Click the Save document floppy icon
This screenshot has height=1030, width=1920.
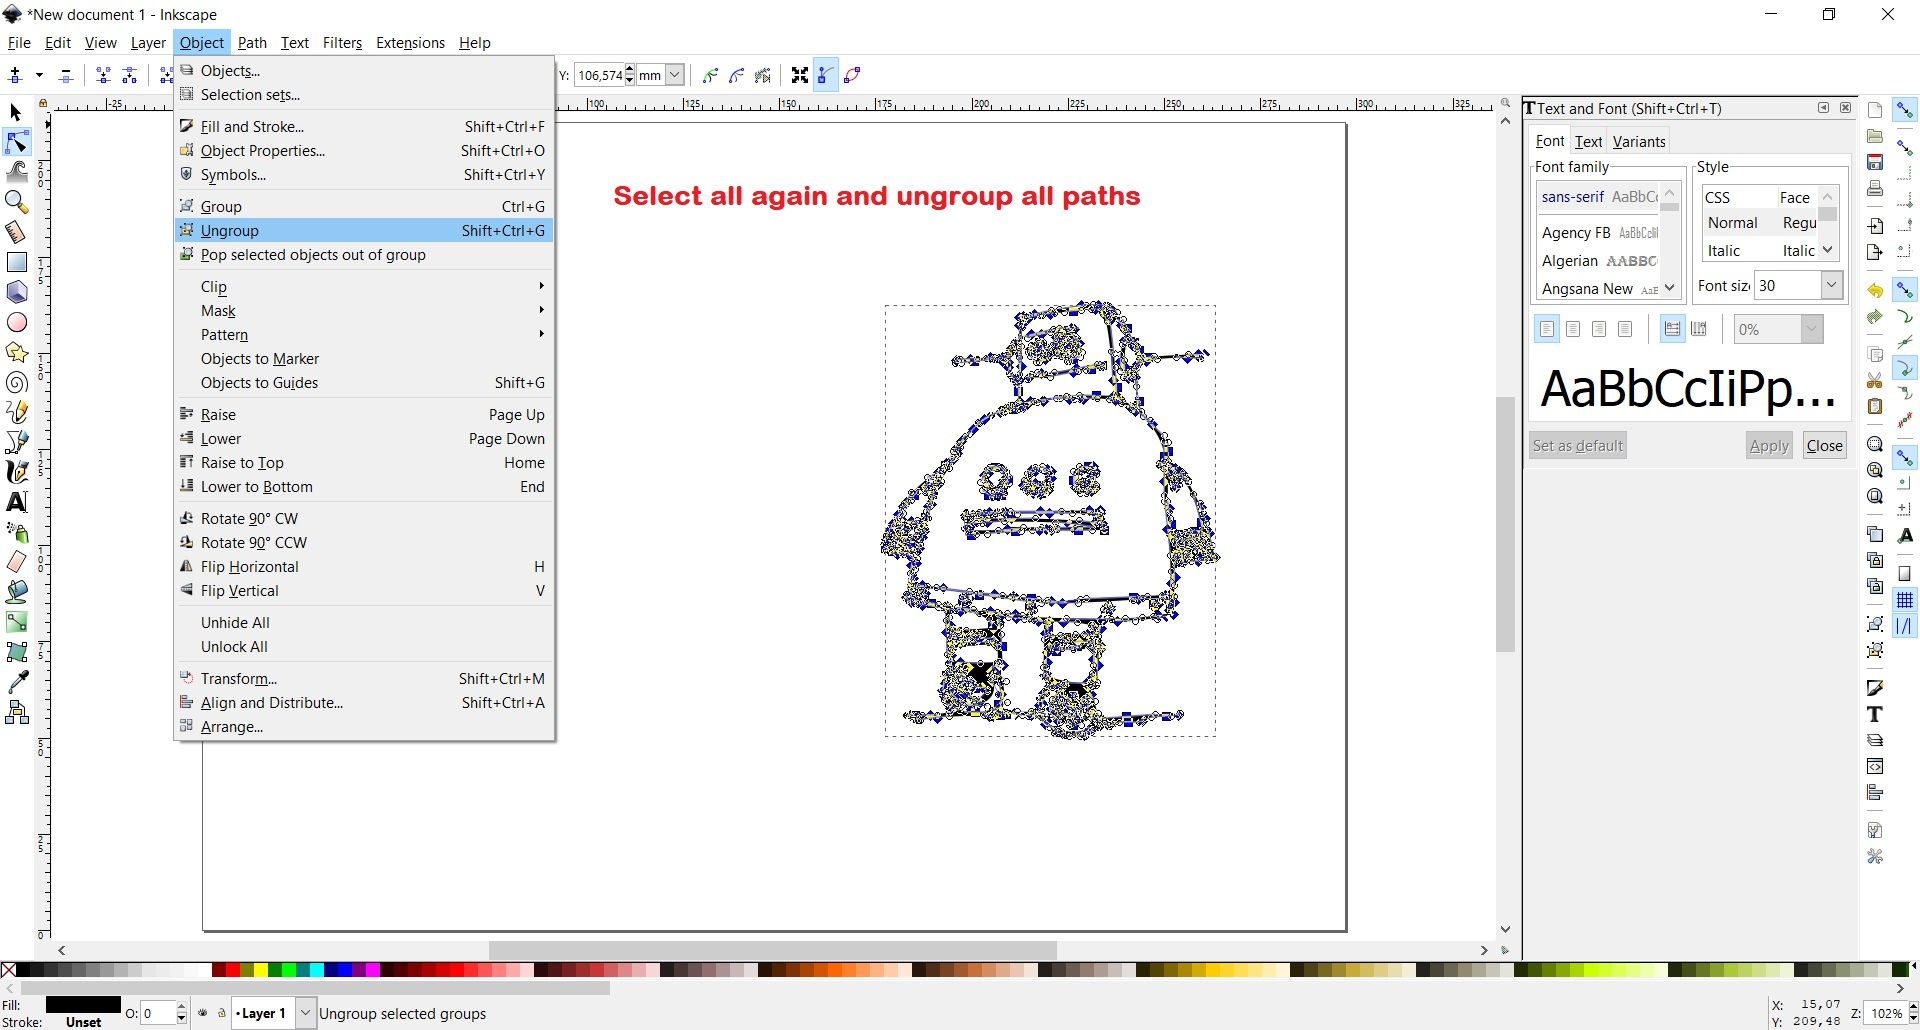point(1875,162)
